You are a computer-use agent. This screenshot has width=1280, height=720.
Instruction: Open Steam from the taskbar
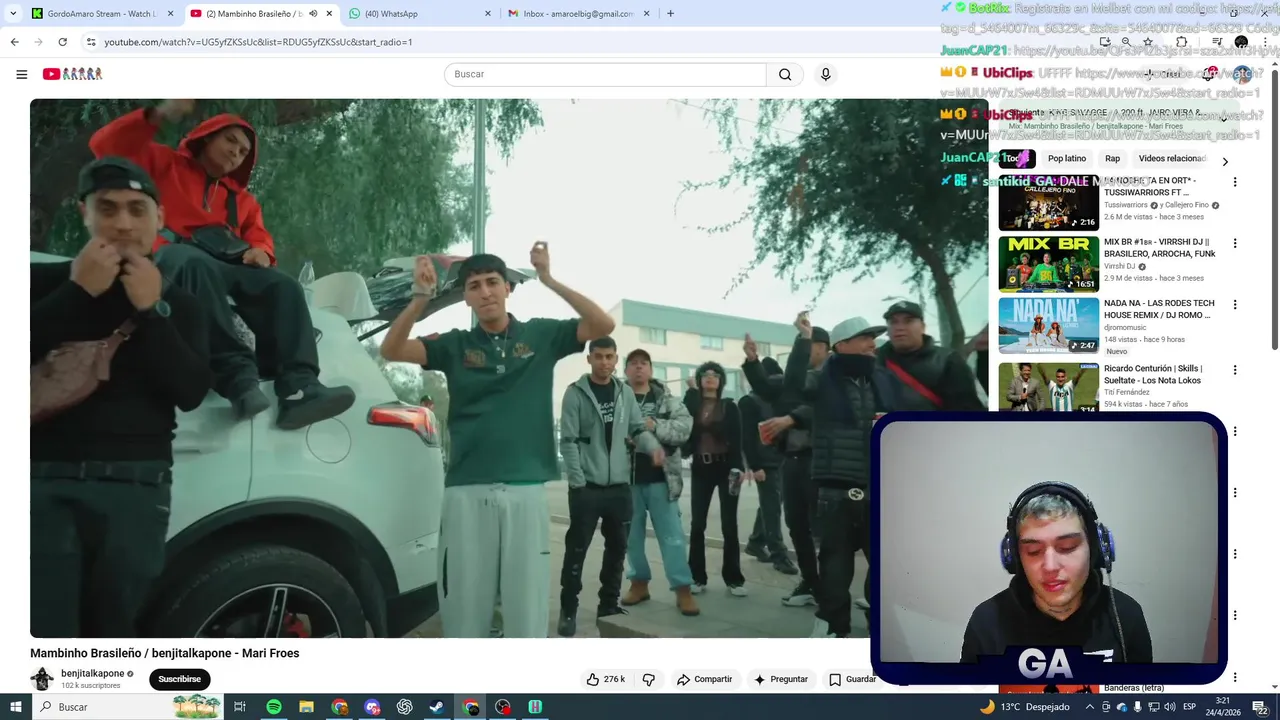coord(437,707)
